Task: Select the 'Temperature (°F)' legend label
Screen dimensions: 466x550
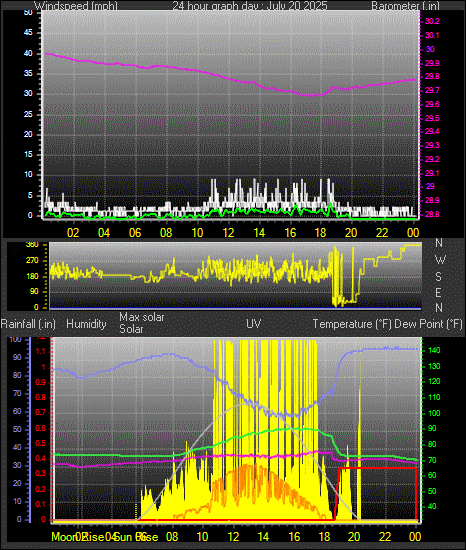Action: [352, 324]
